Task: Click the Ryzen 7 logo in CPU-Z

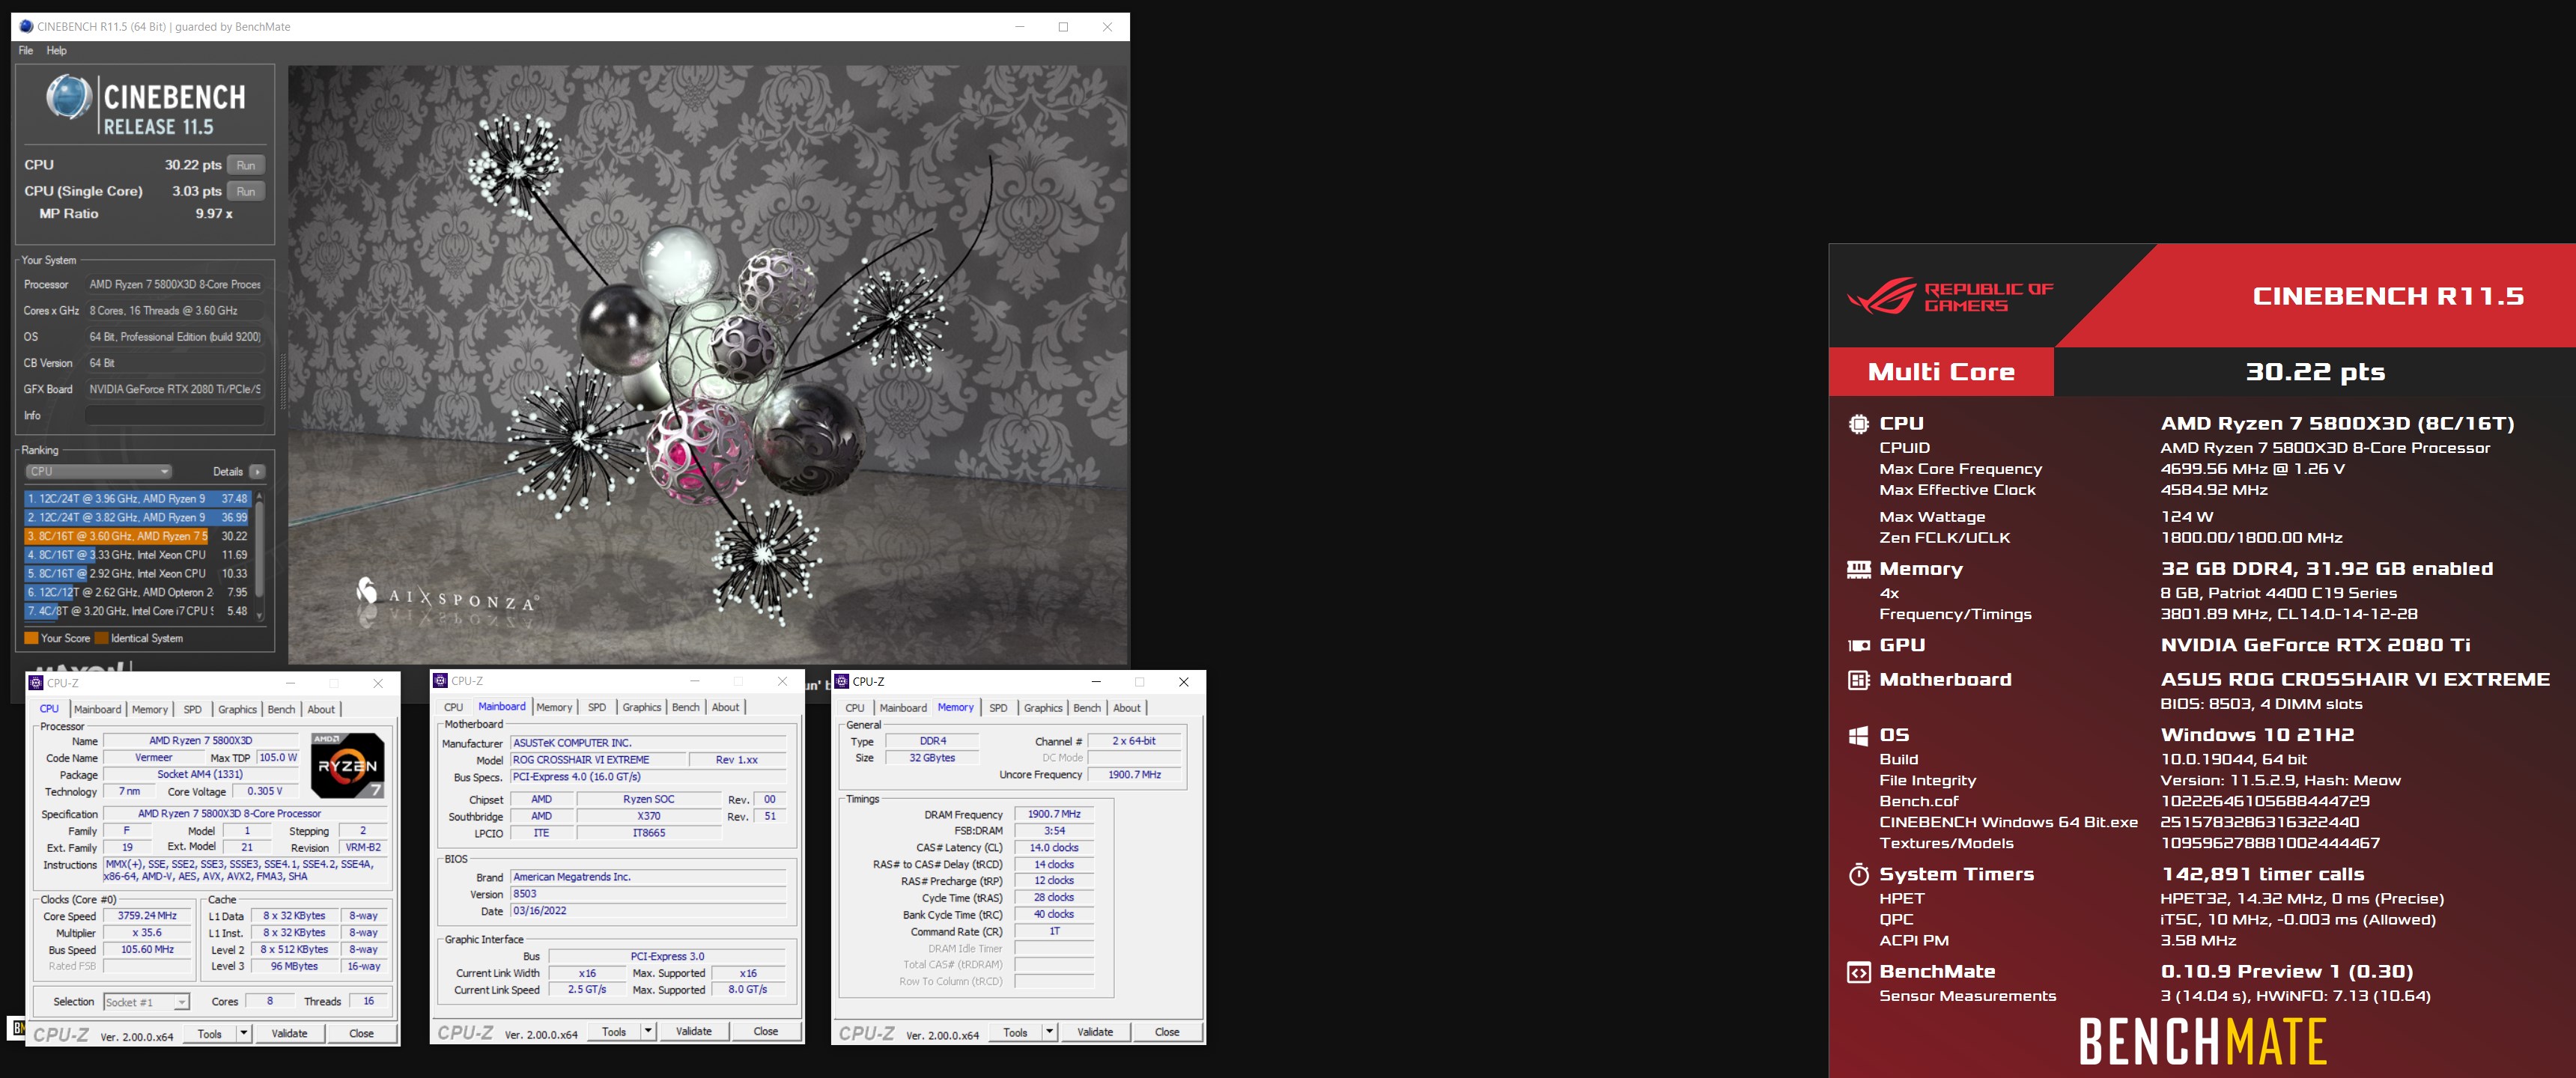Action: pos(348,765)
